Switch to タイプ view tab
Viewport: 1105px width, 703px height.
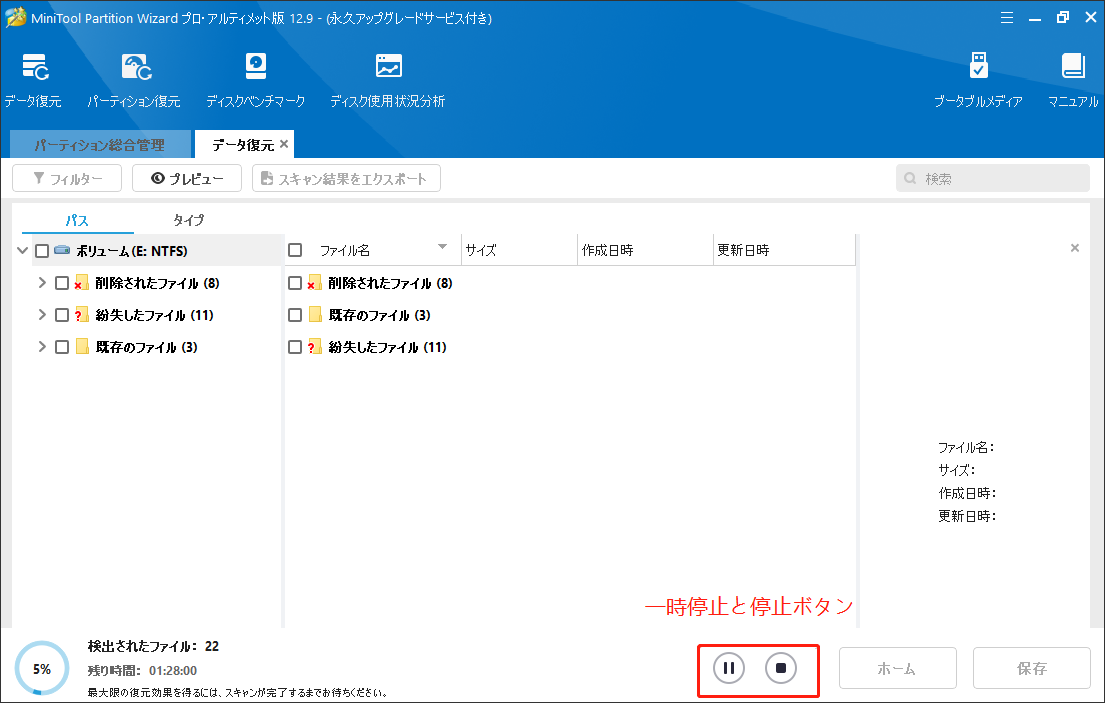click(189, 220)
